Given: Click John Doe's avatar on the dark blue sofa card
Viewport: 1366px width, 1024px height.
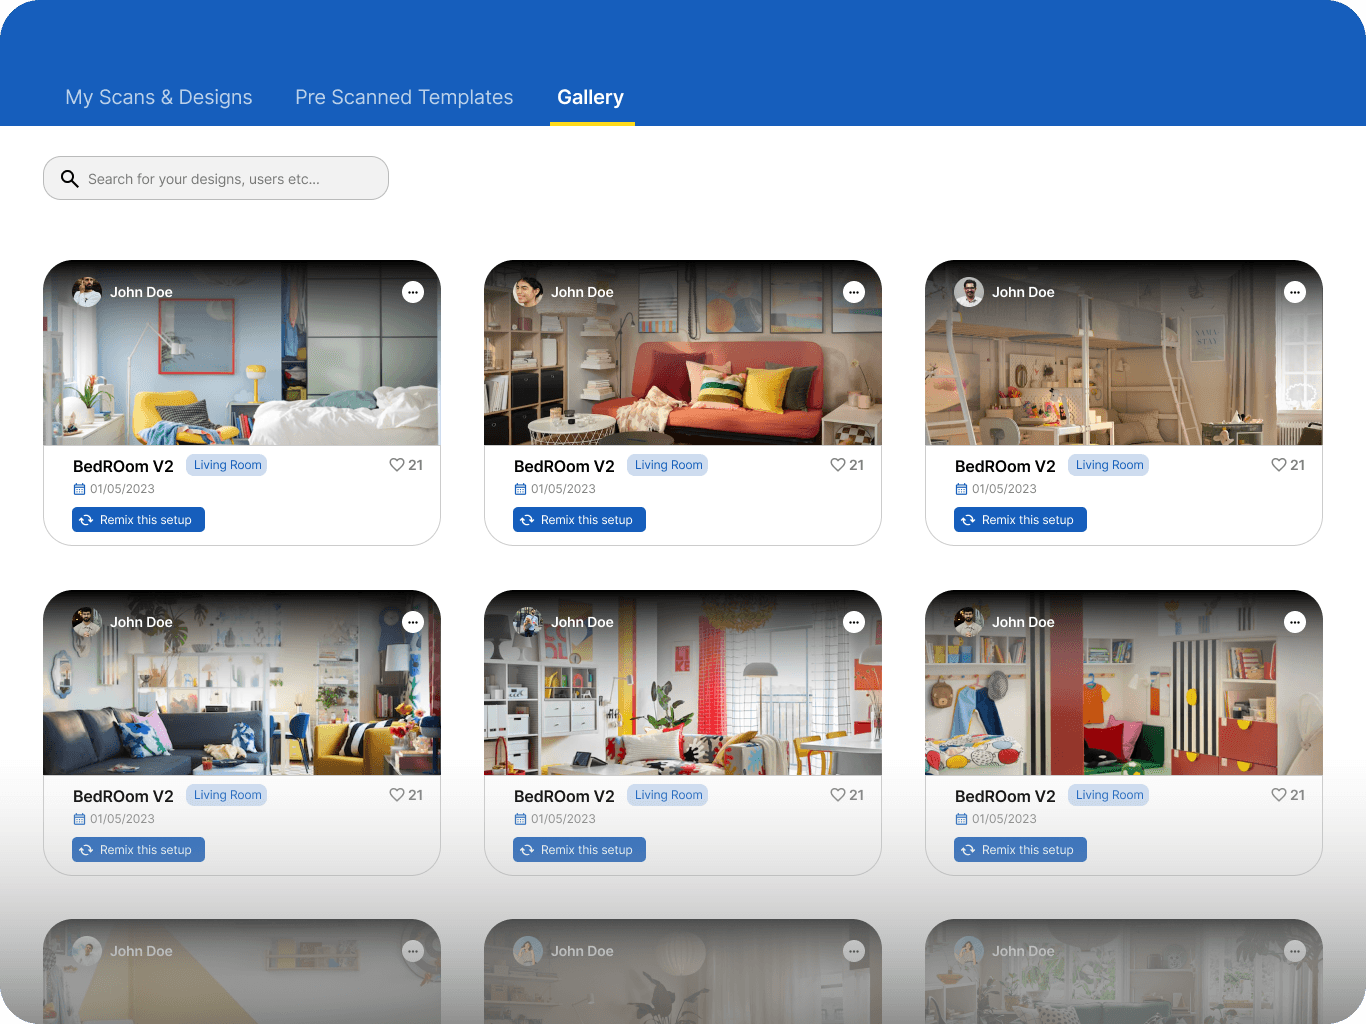Looking at the screenshot, I should pyautogui.click(x=87, y=622).
